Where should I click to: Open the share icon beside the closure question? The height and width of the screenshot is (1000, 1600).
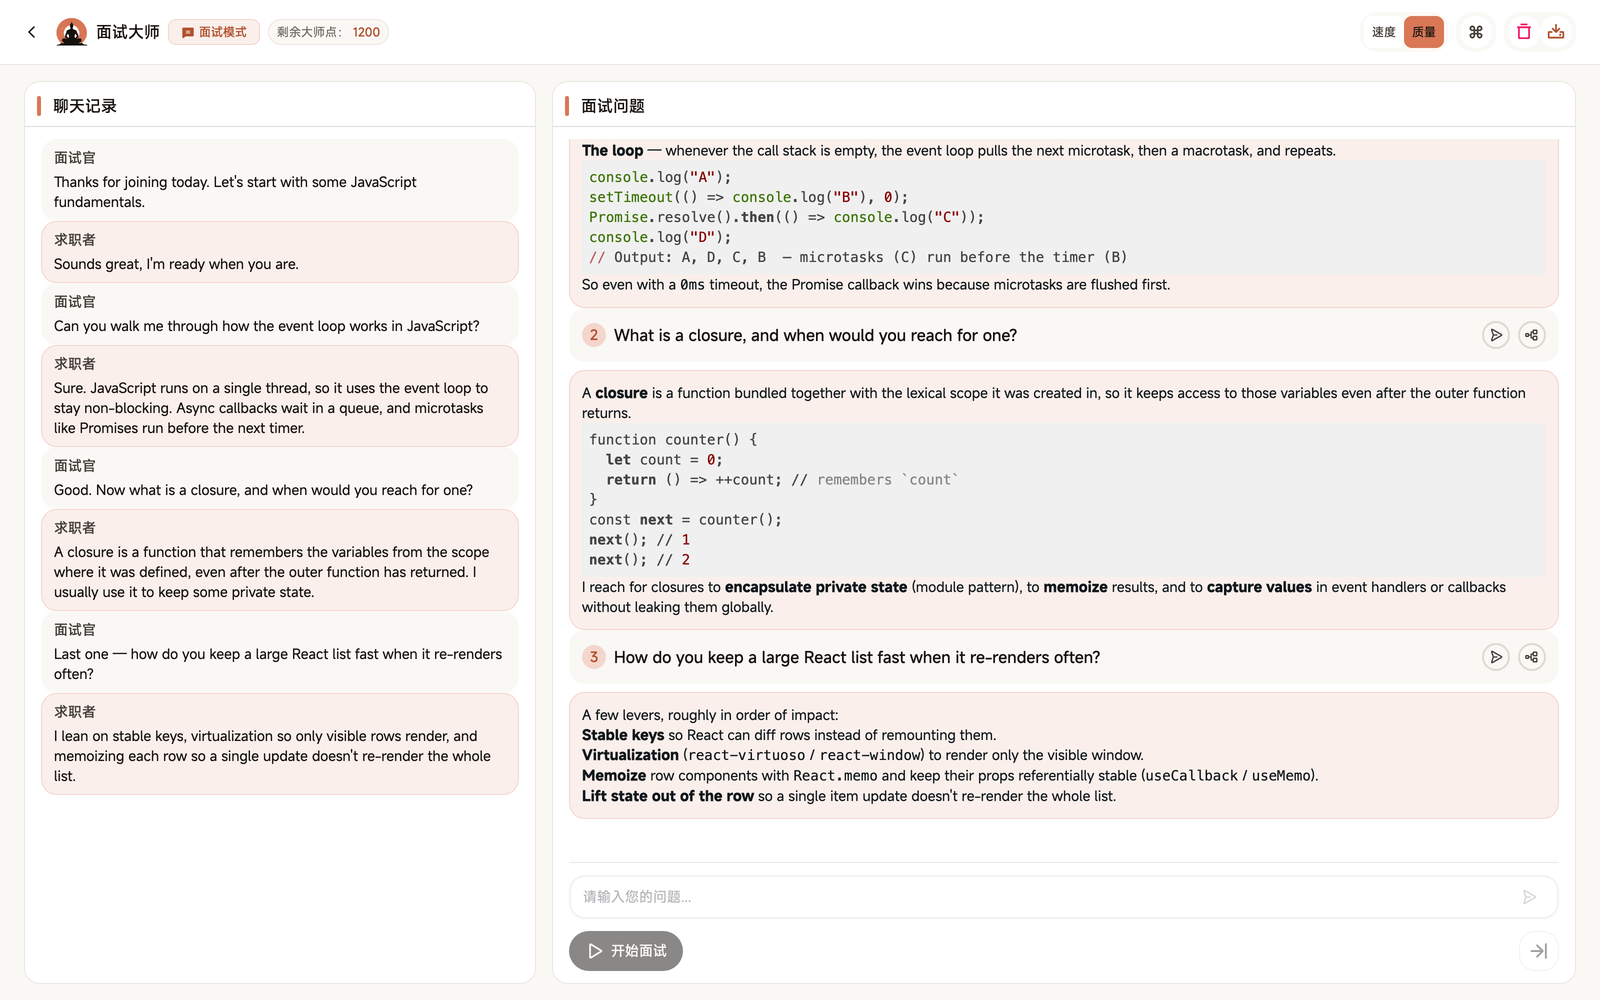click(1532, 335)
